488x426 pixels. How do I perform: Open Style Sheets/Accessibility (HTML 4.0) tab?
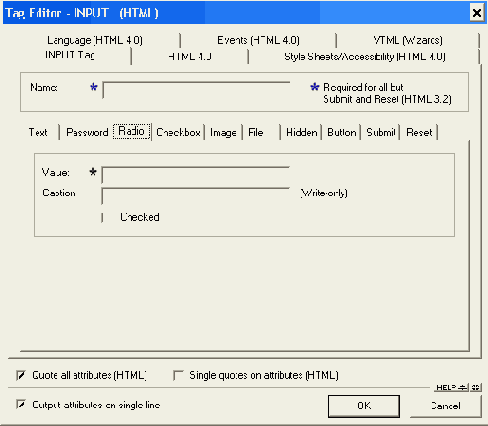pos(365,56)
